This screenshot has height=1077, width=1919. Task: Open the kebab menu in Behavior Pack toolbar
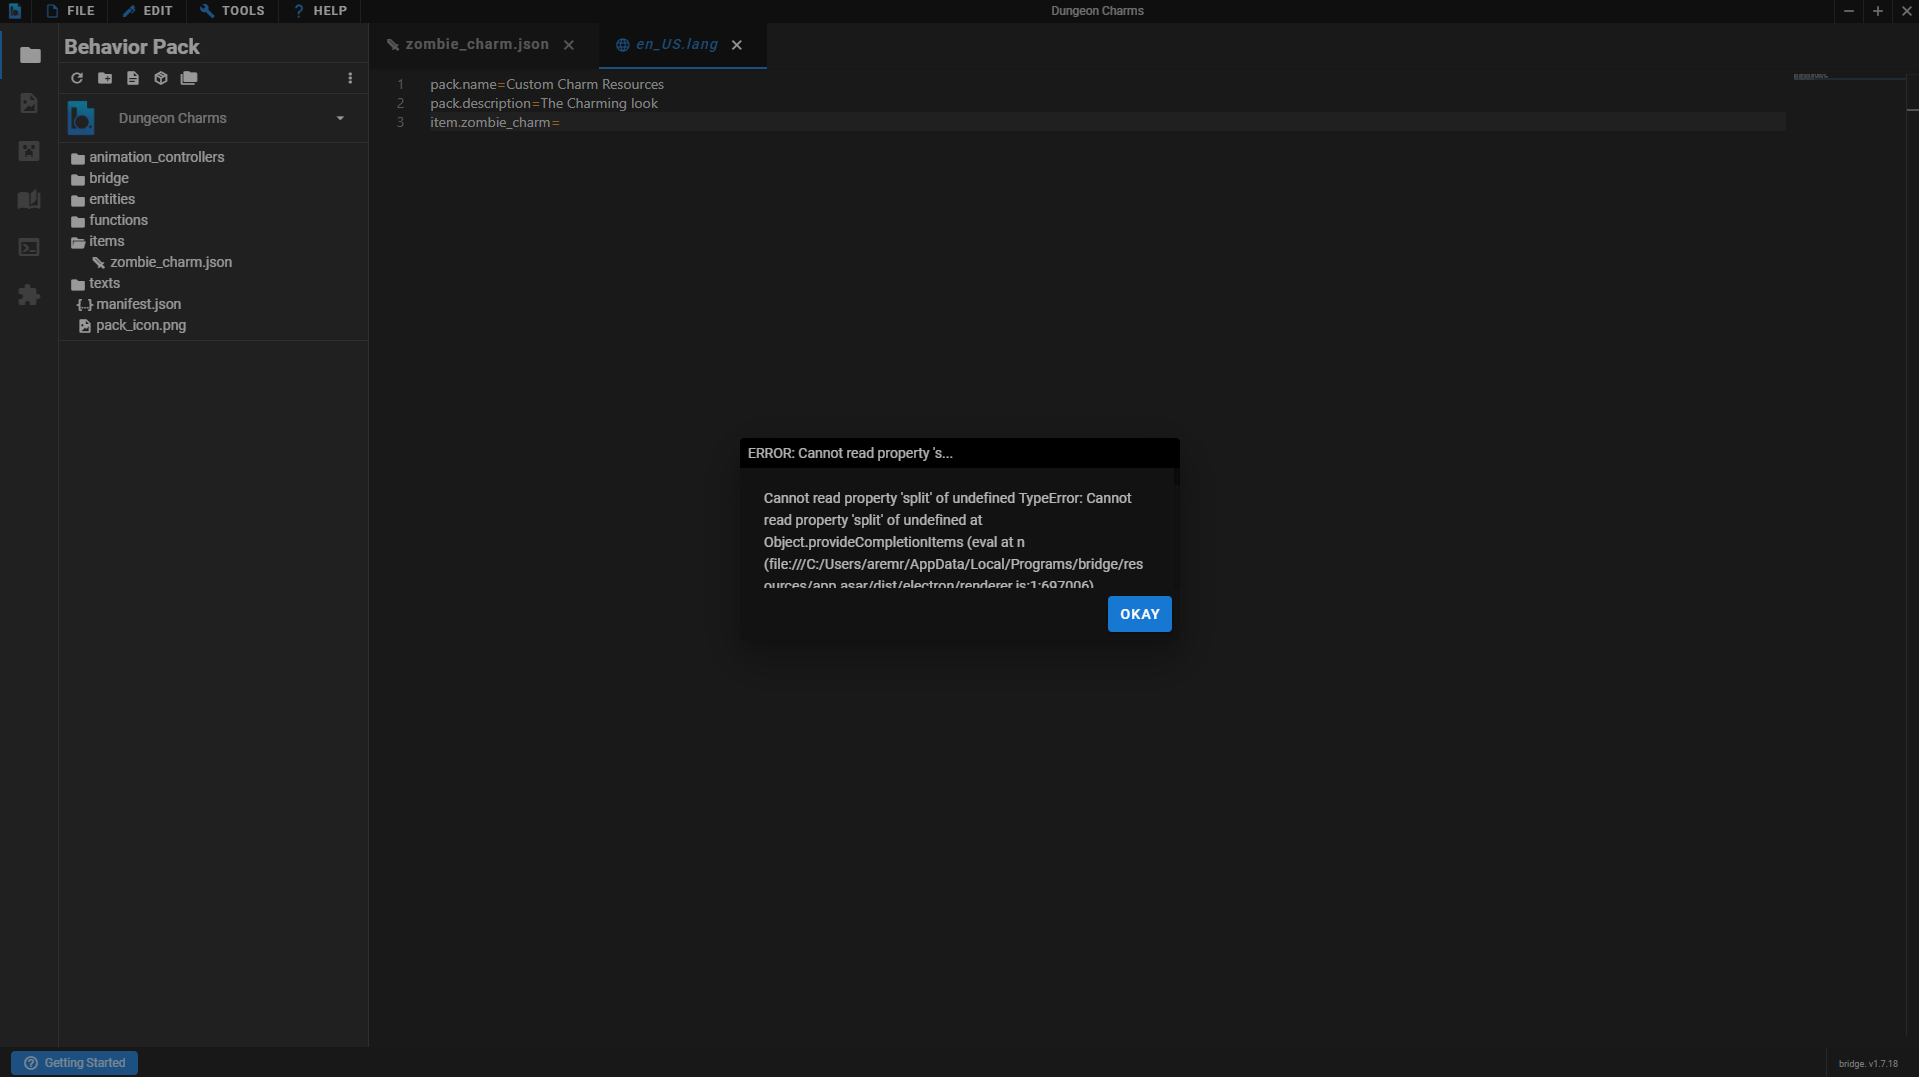click(x=349, y=78)
